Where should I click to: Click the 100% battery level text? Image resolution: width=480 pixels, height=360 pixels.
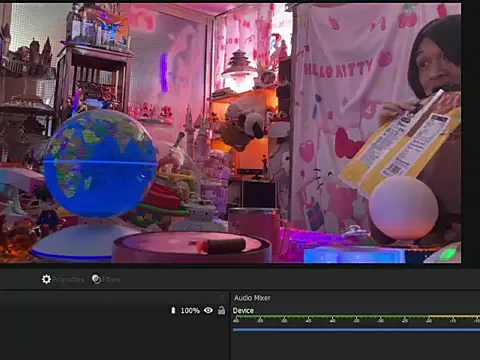click(x=190, y=311)
